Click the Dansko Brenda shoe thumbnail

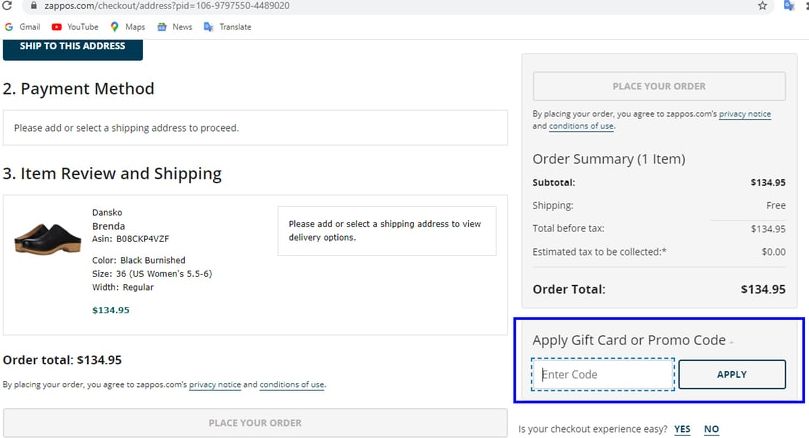coord(47,238)
